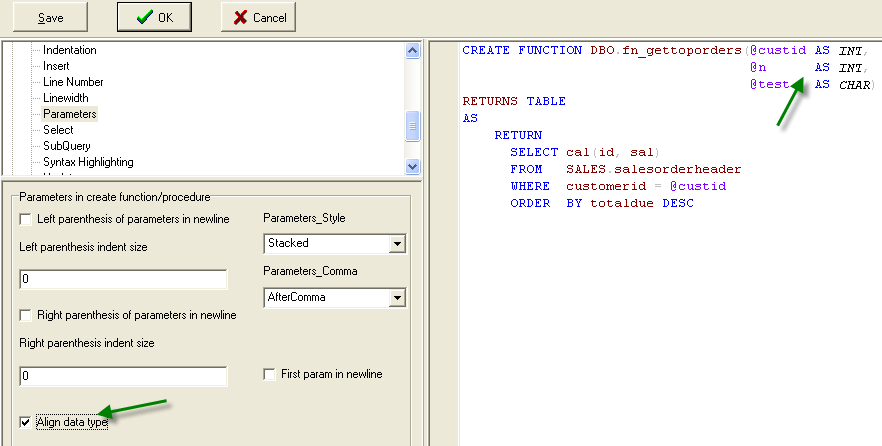Click the RETURN keyword in the preview

[x=518, y=135]
